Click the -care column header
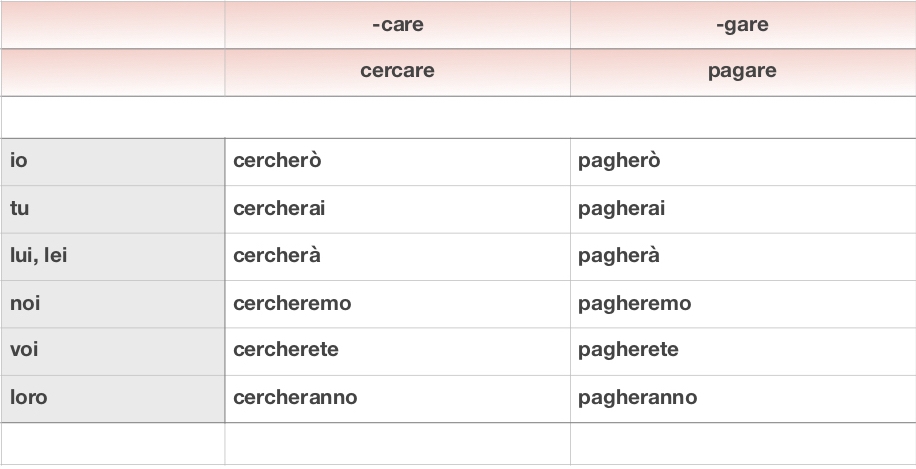 pos(397,25)
